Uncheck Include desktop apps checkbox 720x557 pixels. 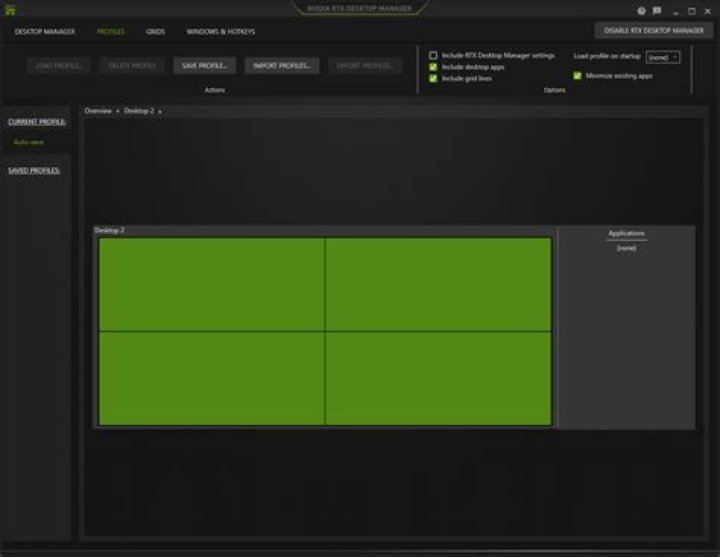[433, 67]
